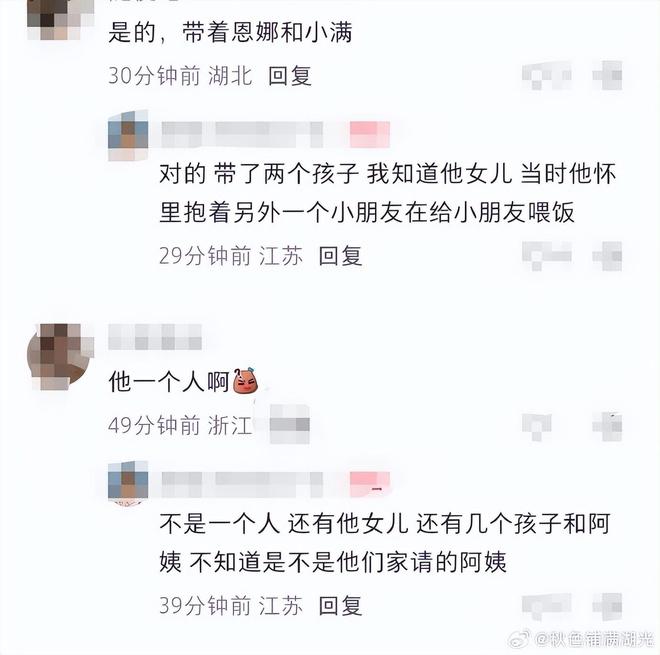This screenshot has height=655, width=660.
Task: Like the 30分钟前 湖北 comment via first icon
Action: (x=547, y=76)
